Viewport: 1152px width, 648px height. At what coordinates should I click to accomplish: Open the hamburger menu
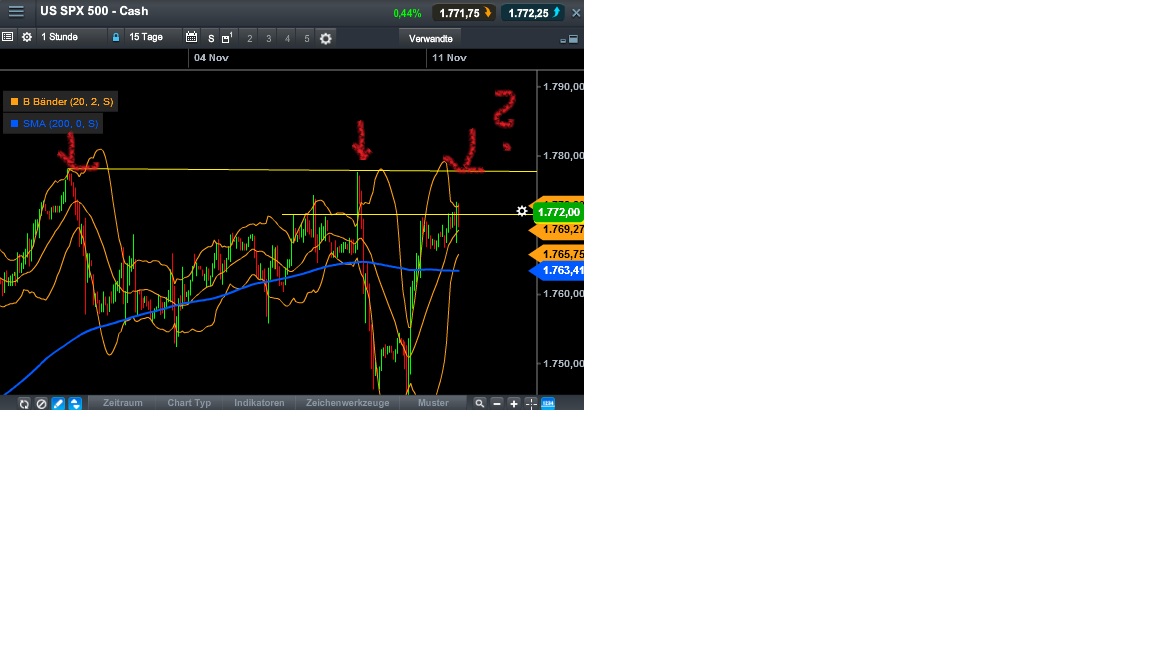pos(15,12)
